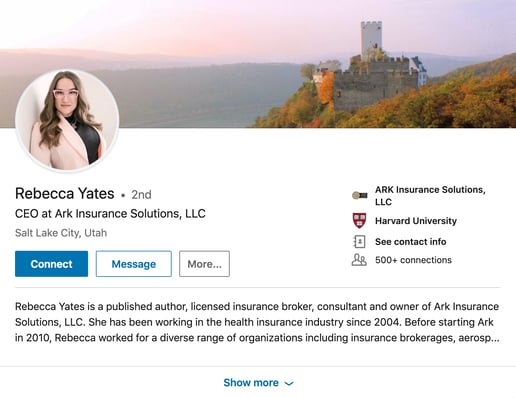Click the Salt Lake City, Utah location
Screen dimensions: 516x398
[x=61, y=233]
